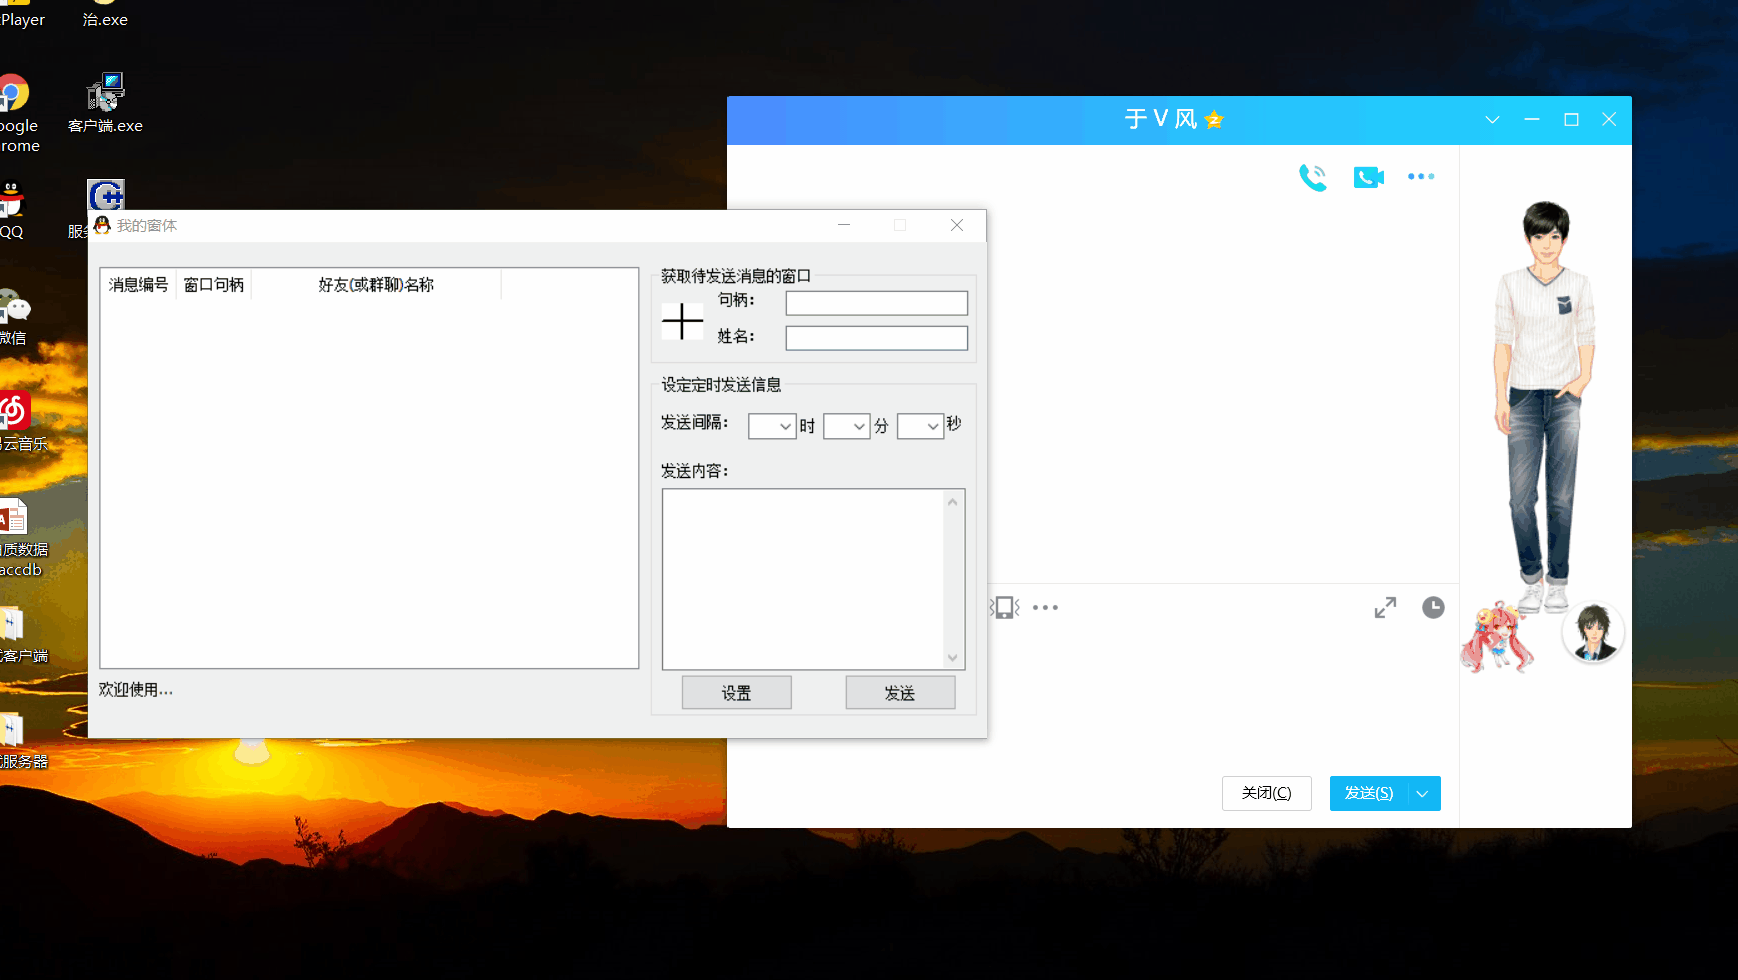Click the contact avatar above the send button
Screen dimensions: 1738x980
[1591, 632]
